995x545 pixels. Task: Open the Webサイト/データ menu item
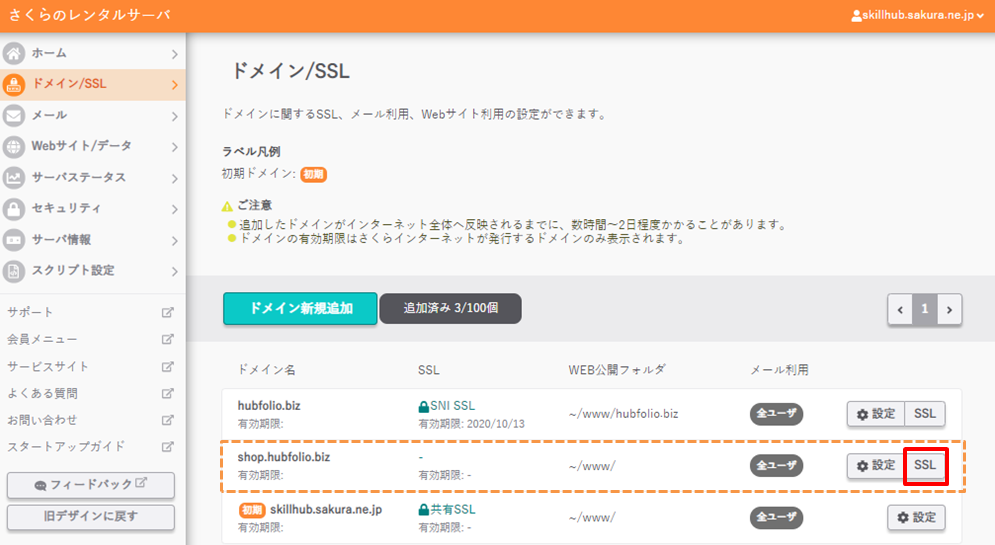click(93, 147)
